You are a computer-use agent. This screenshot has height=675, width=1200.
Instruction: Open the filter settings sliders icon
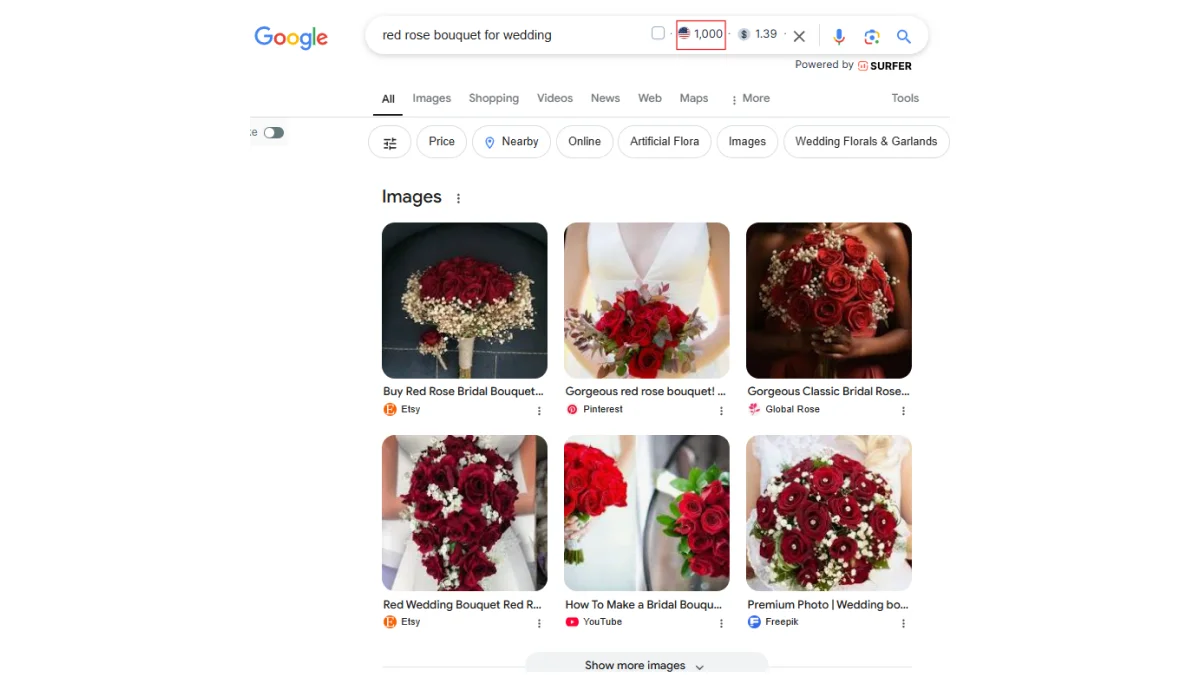click(x=390, y=142)
